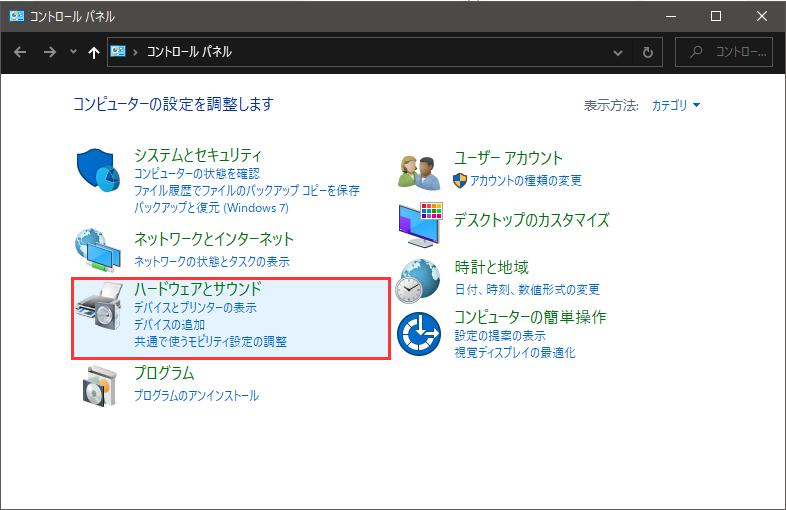Screen dimensions: 786x510
Task: Open ネットワークとインターネット category
Action: tap(214, 239)
